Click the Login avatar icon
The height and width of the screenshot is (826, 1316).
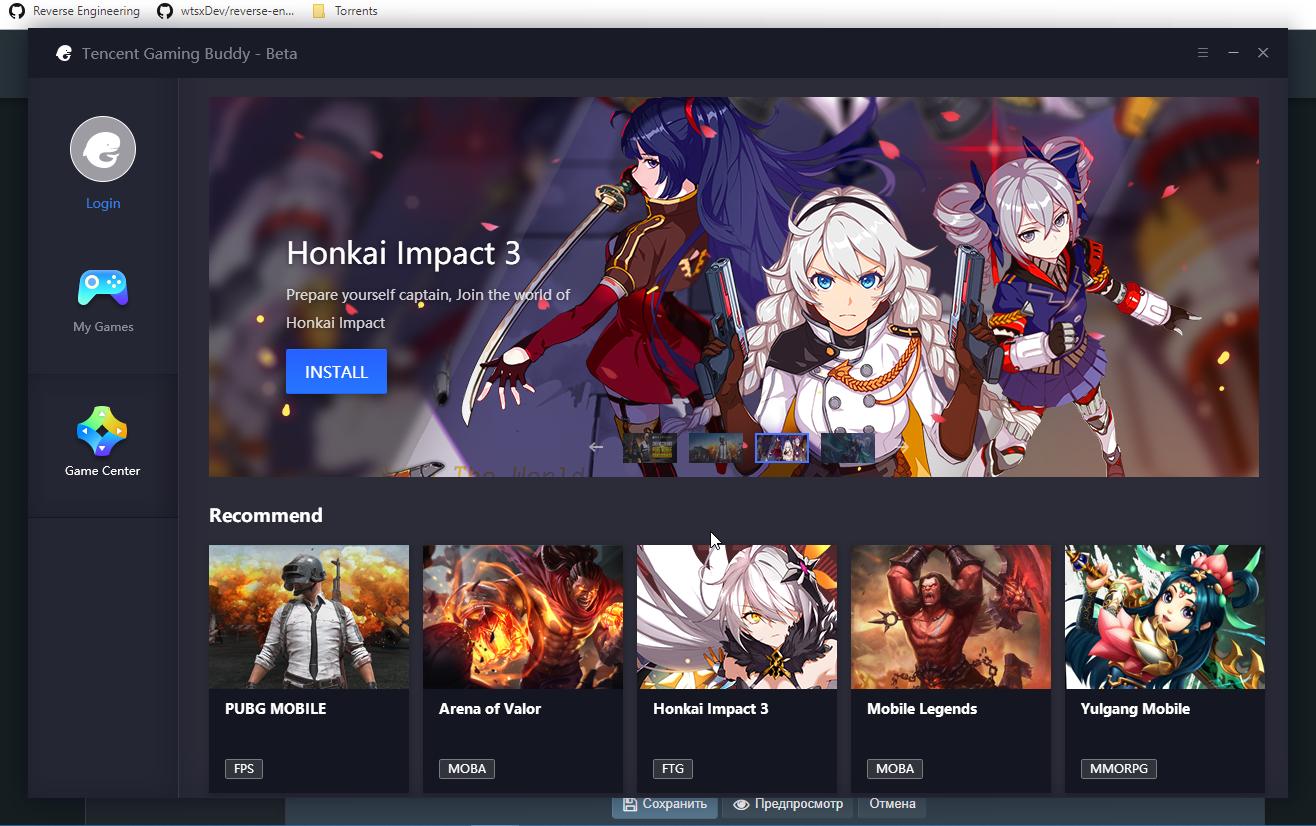coord(103,149)
